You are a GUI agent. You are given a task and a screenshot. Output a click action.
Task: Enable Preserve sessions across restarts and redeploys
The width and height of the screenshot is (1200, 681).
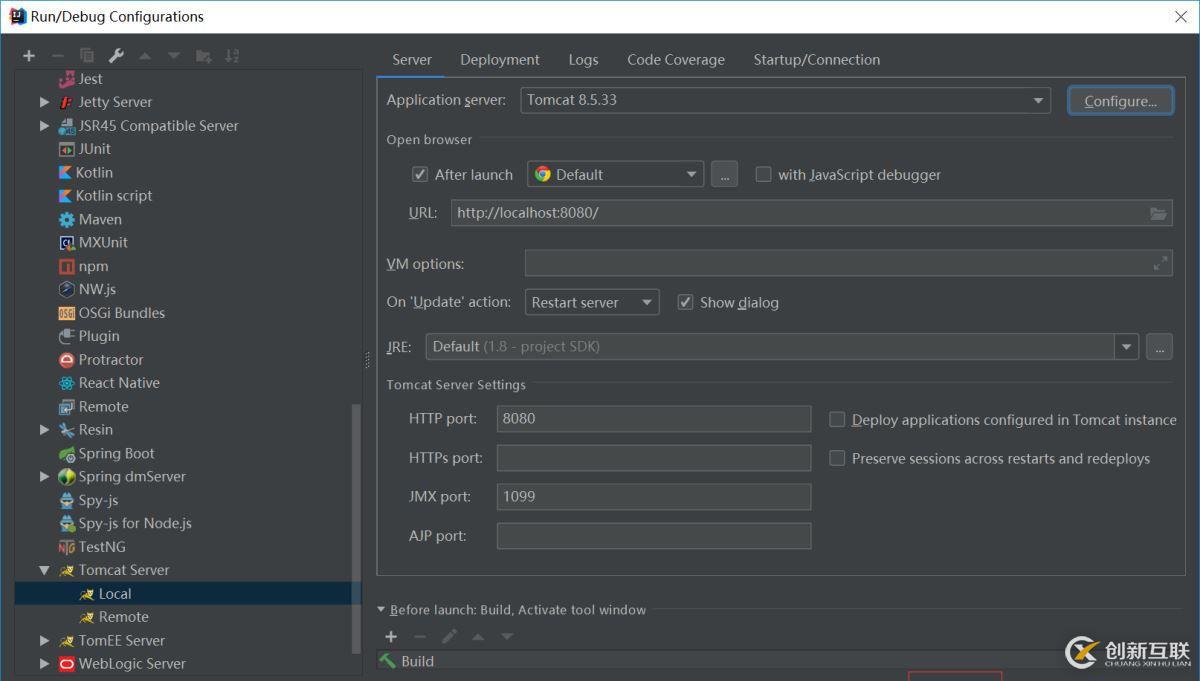pos(837,458)
